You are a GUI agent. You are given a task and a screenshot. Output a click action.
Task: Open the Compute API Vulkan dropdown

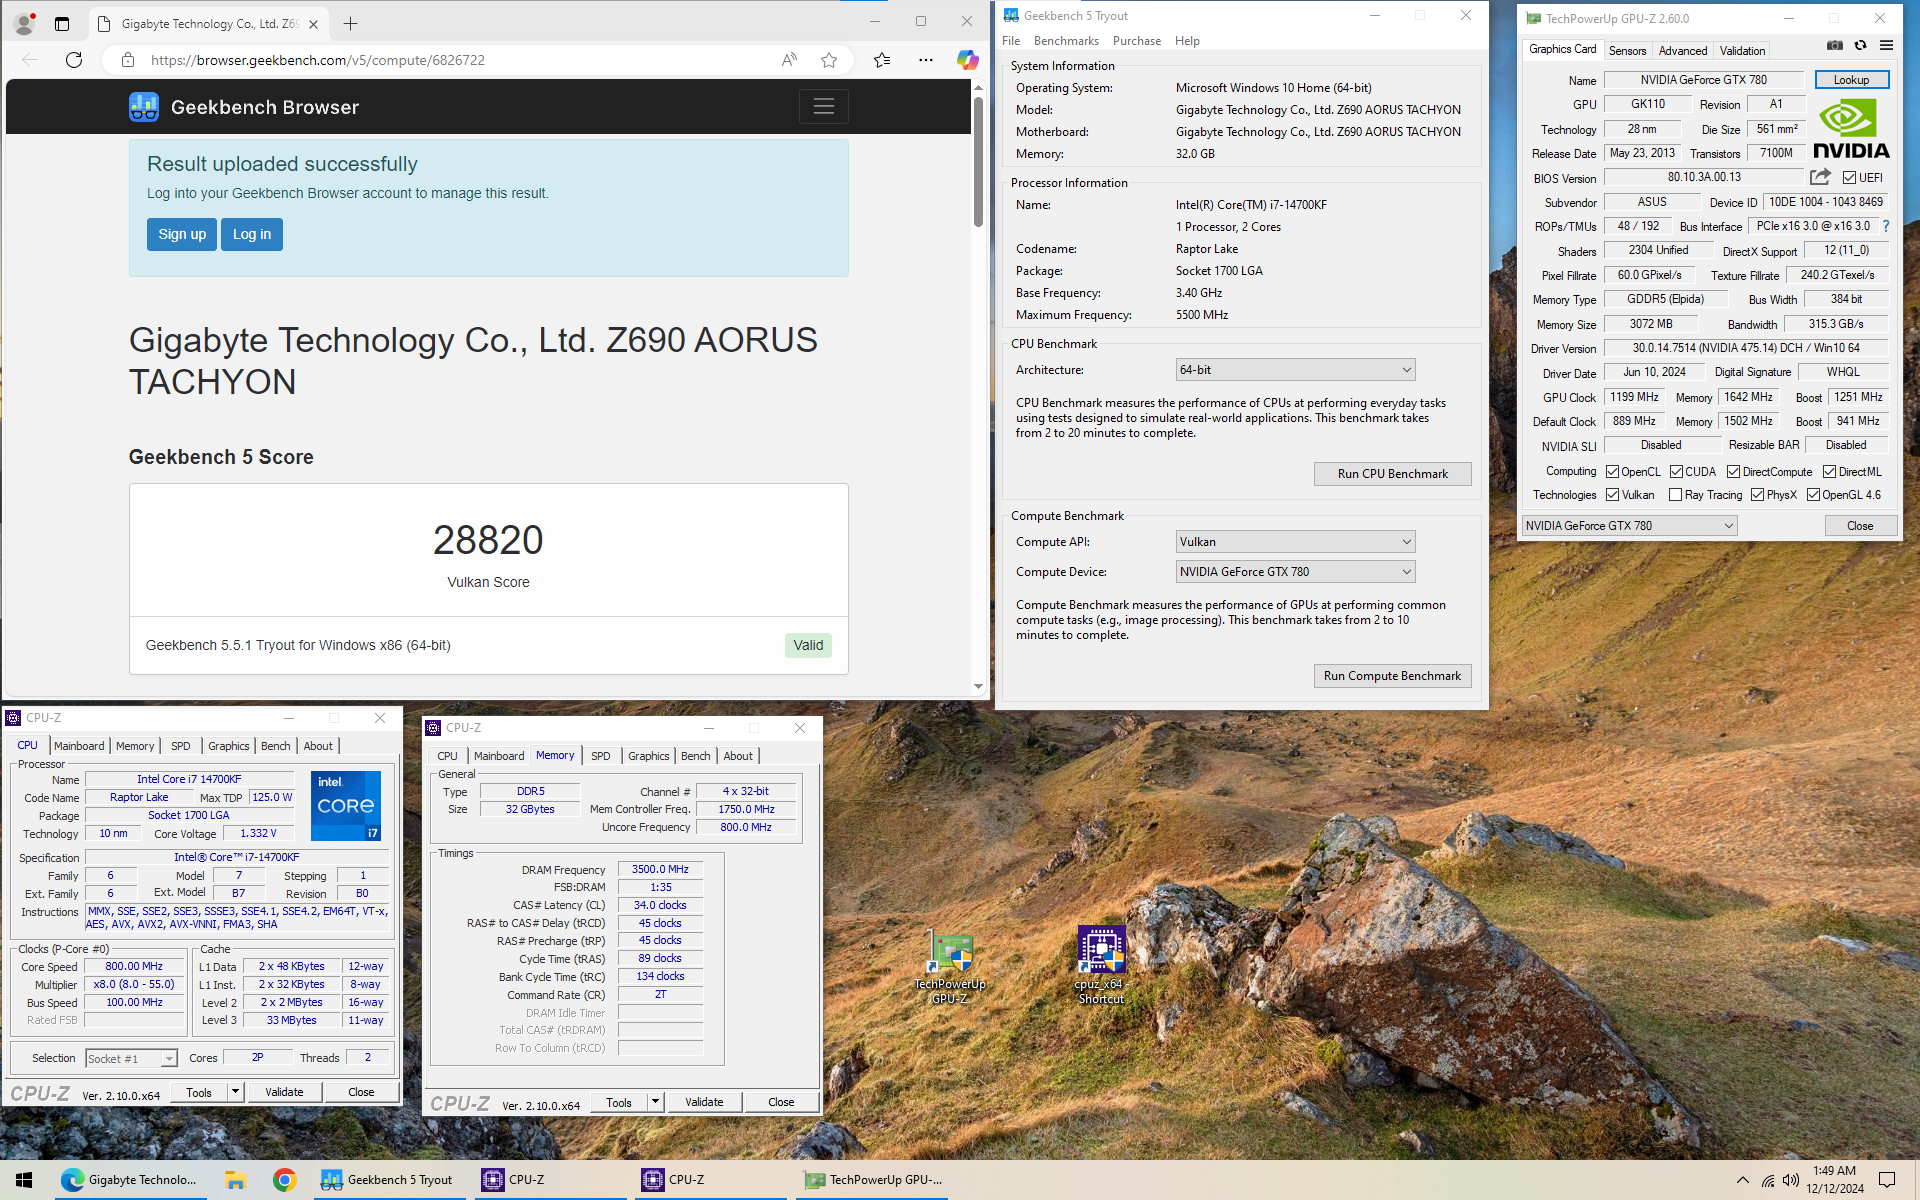1295,542
